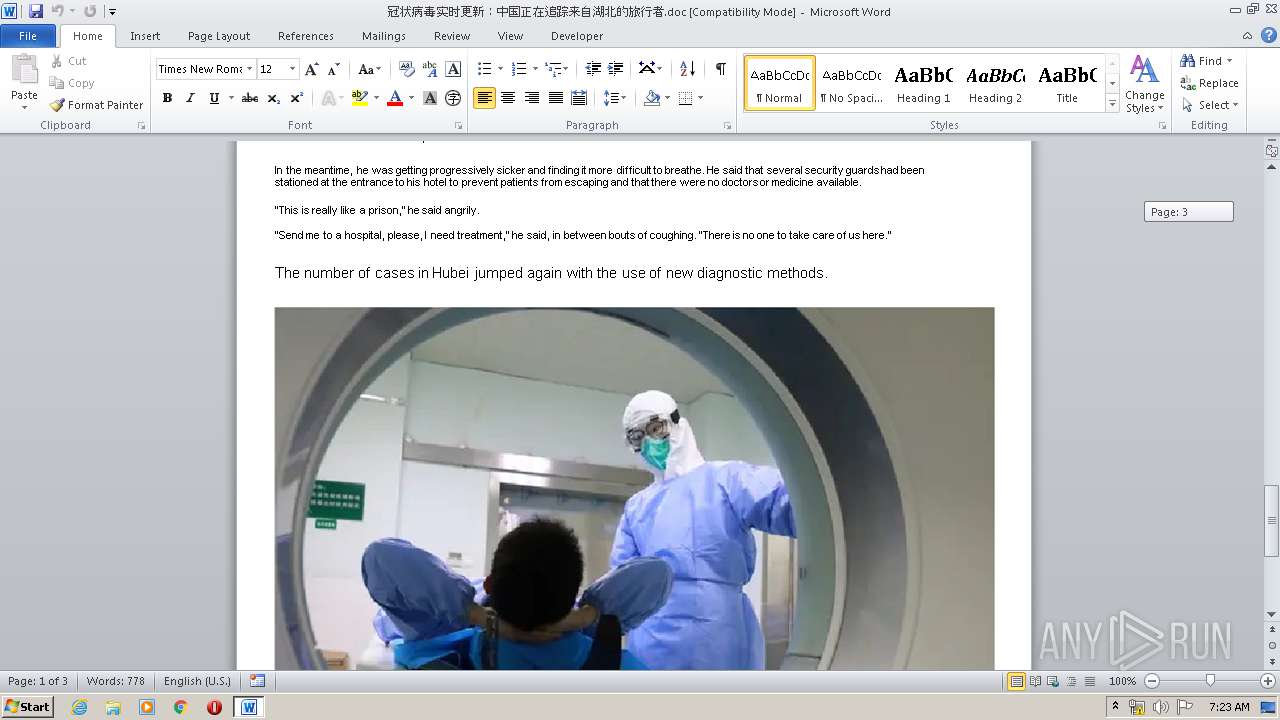The image size is (1280, 720).
Task: Switch to the Developer tab
Action: click(x=577, y=36)
